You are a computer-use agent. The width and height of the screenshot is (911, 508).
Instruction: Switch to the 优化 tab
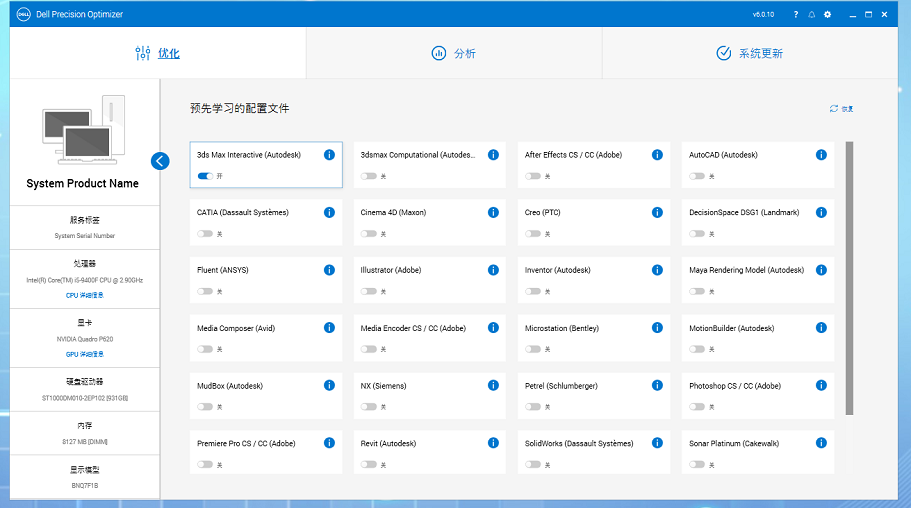pyautogui.click(x=158, y=53)
